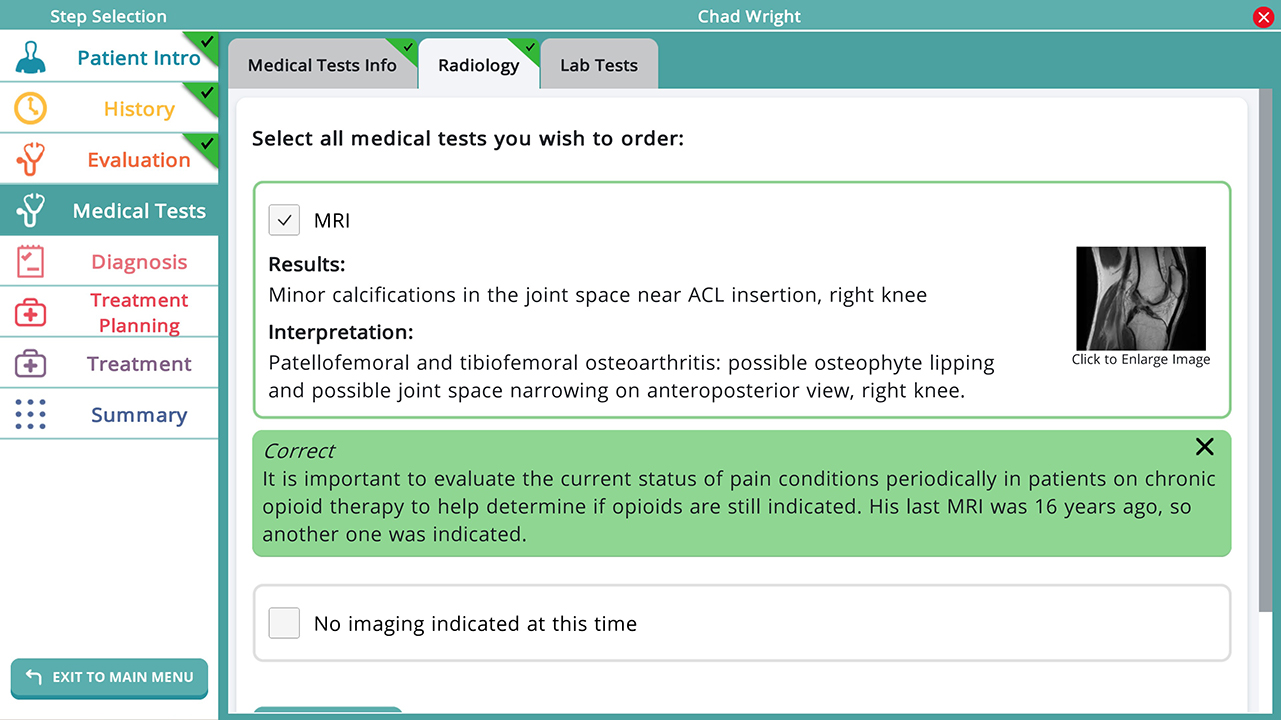Click the Treatment medical bag icon

(31, 364)
